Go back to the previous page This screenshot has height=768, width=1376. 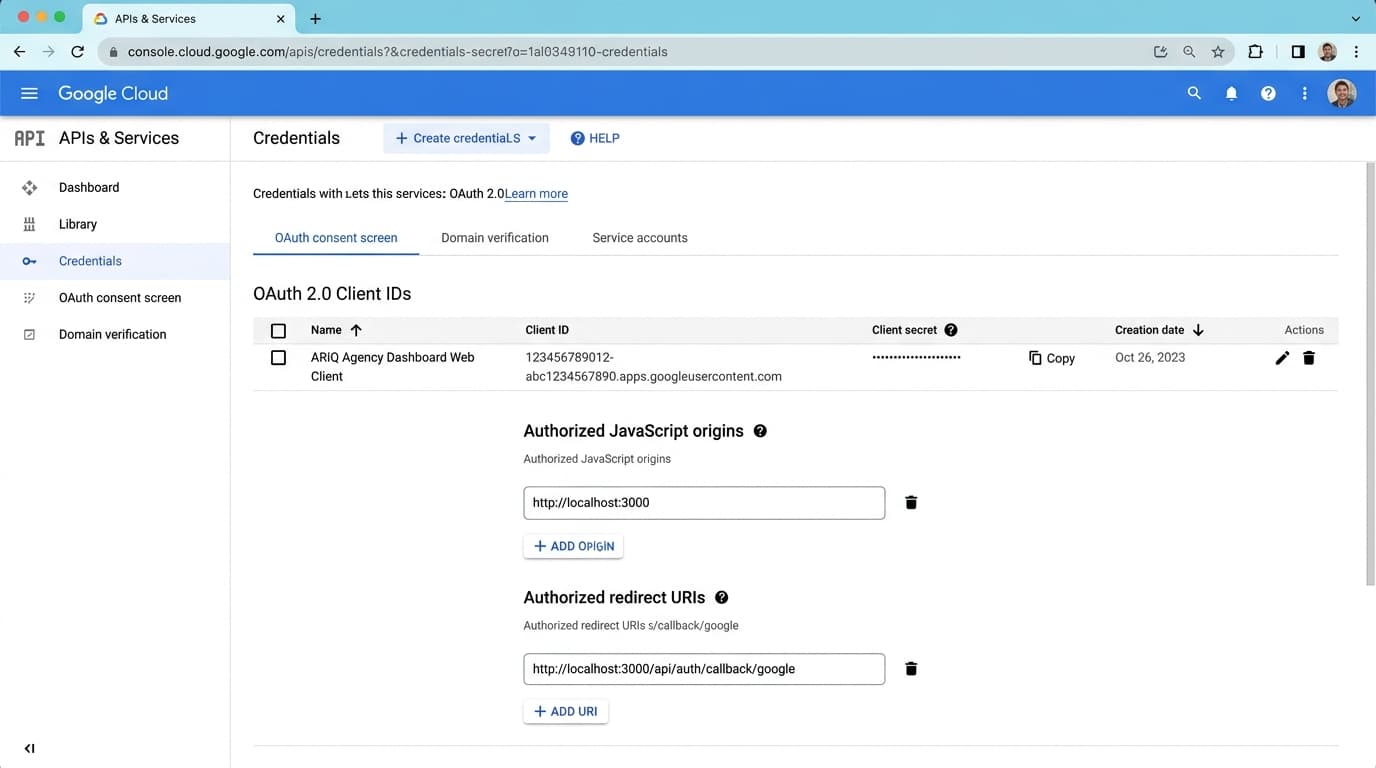pos(19,51)
